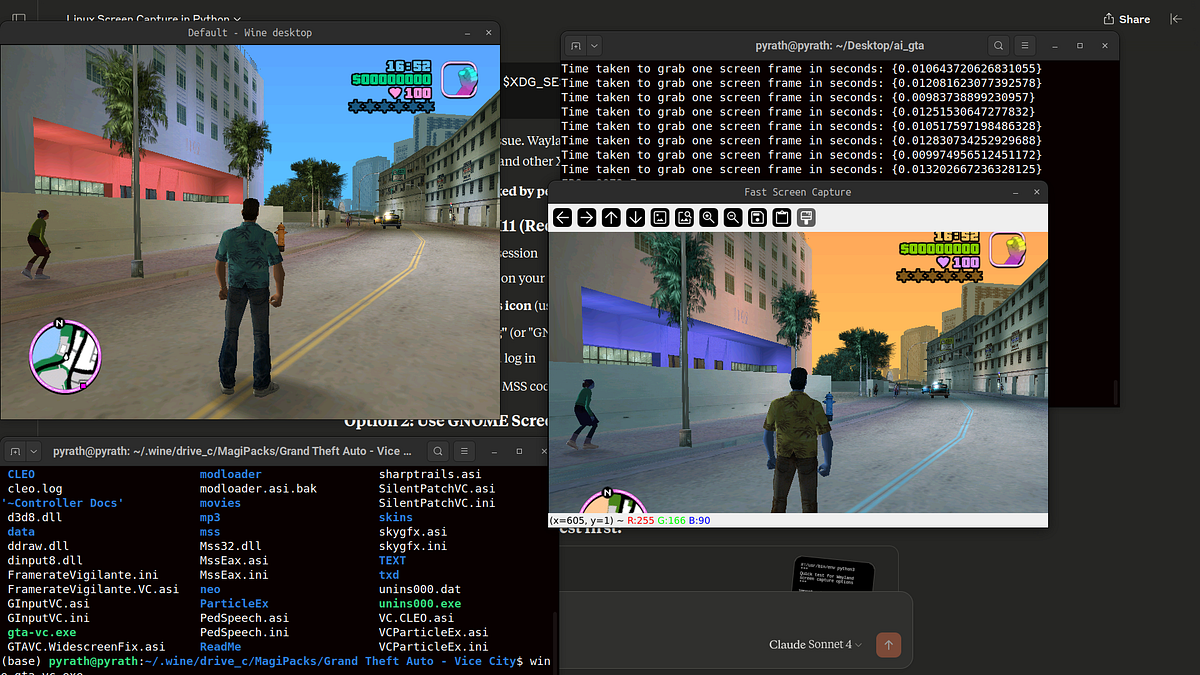Open the hamburger menu in the ai_gta terminal
Image resolution: width=1200 pixels, height=675 pixels.
tap(1025, 45)
